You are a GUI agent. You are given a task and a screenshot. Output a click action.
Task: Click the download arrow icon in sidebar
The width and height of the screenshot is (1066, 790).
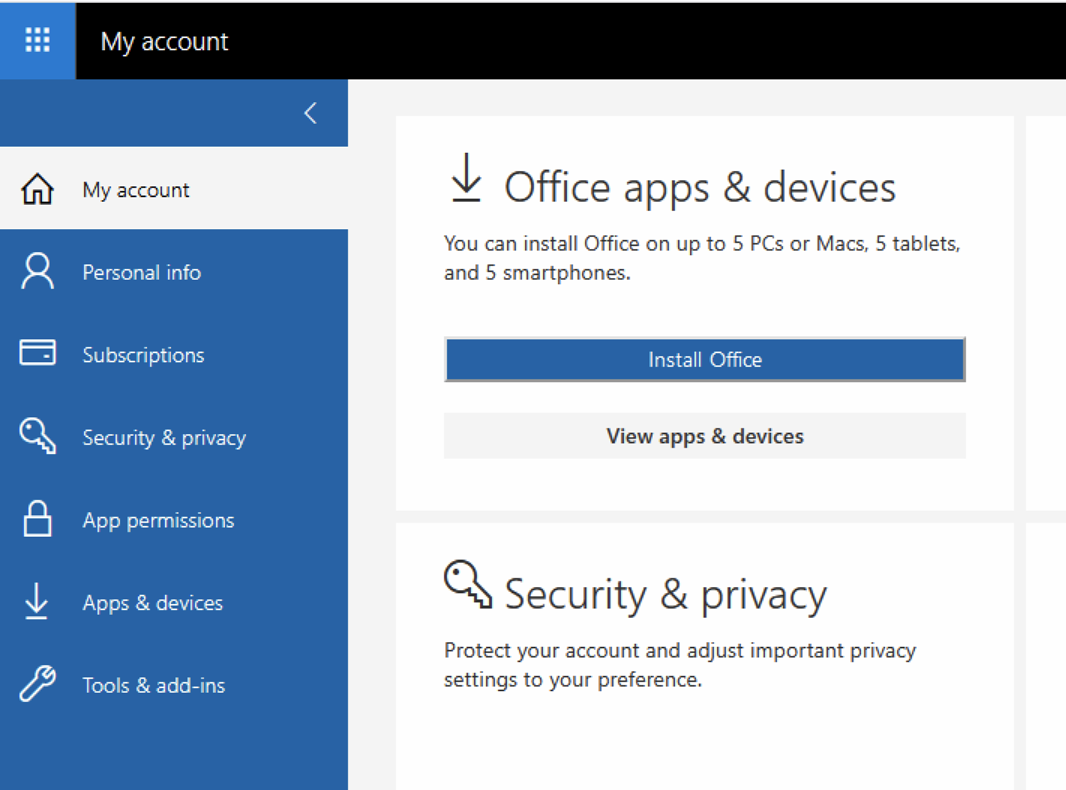tap(36, 602)
